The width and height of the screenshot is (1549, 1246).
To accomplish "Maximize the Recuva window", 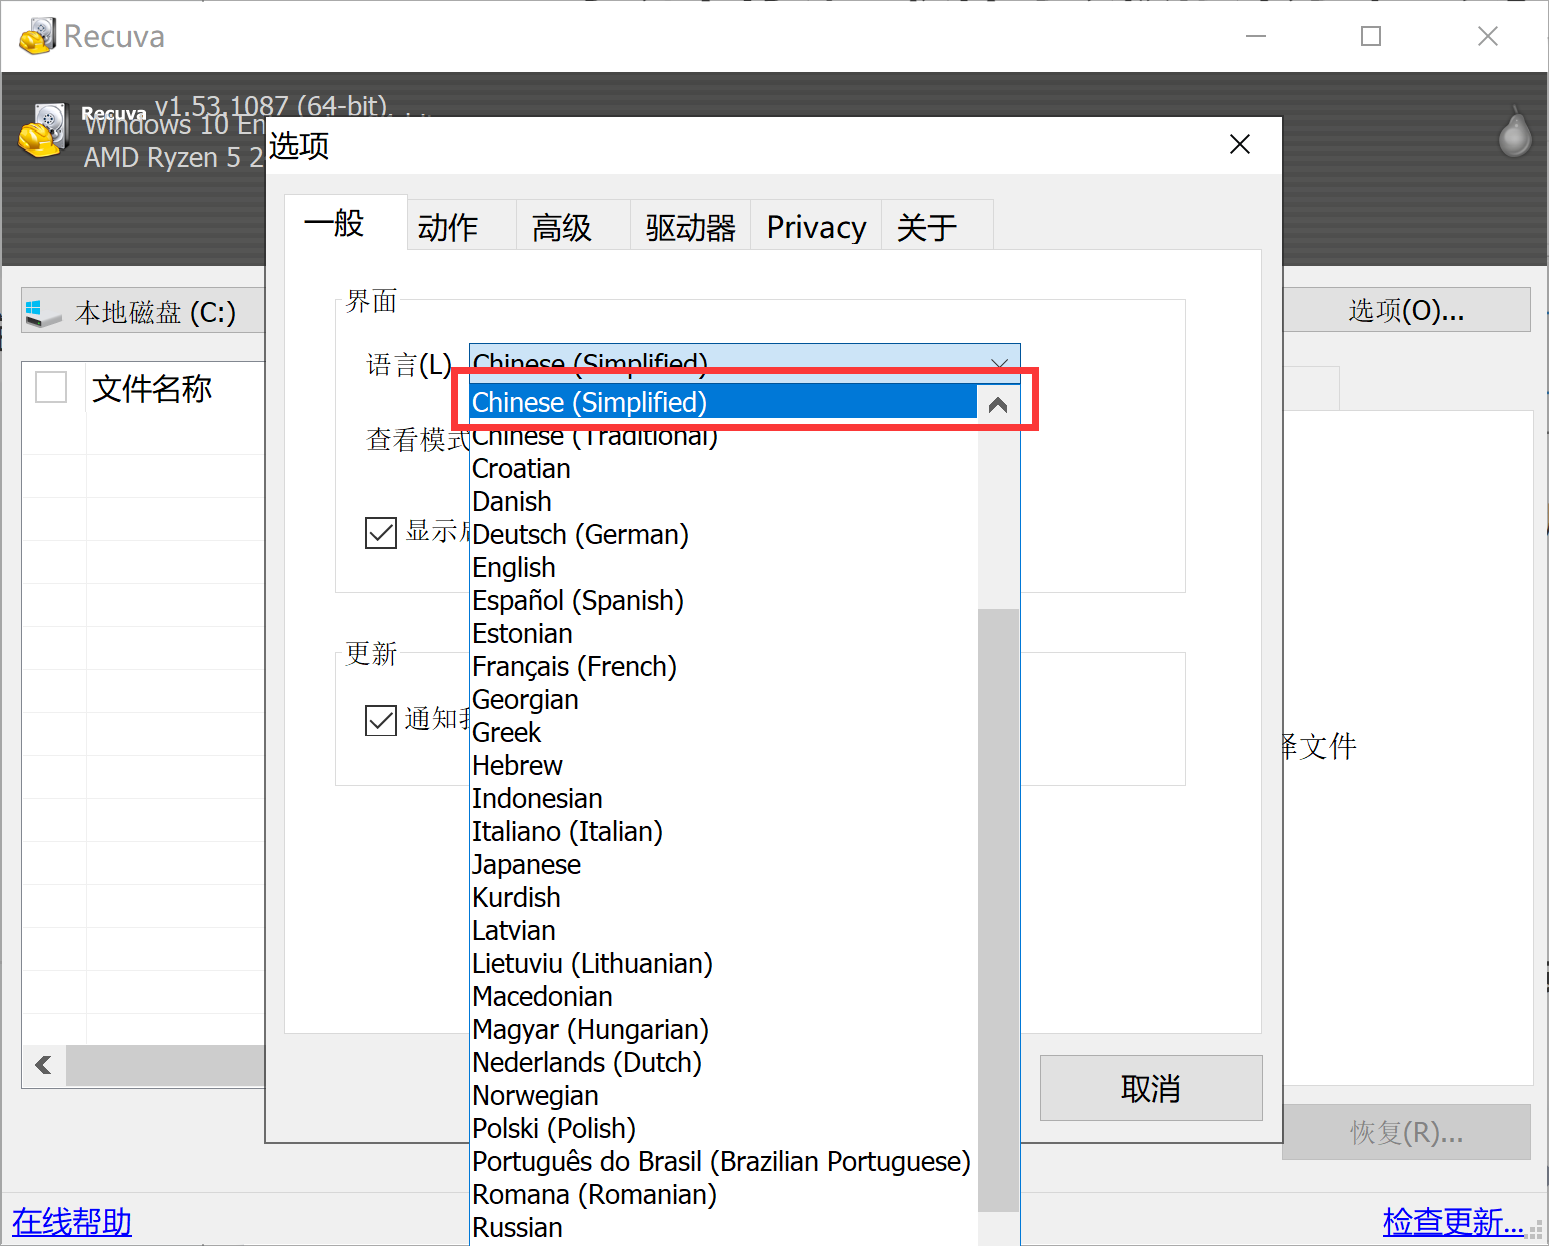I will tap(1371, 36).
